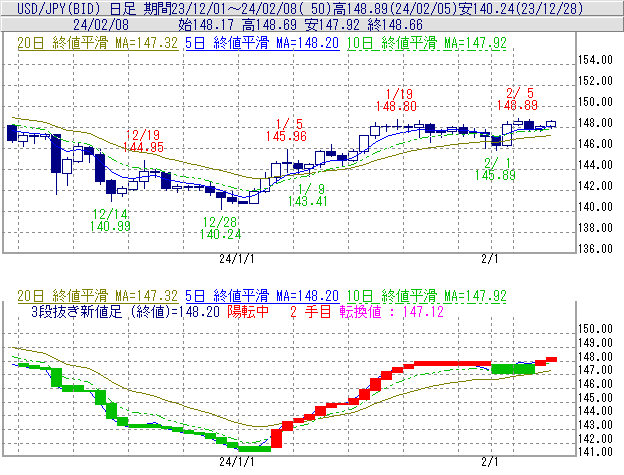
Task: Click the 12/19 144.95 high label
Action: (x=143, y=141)
